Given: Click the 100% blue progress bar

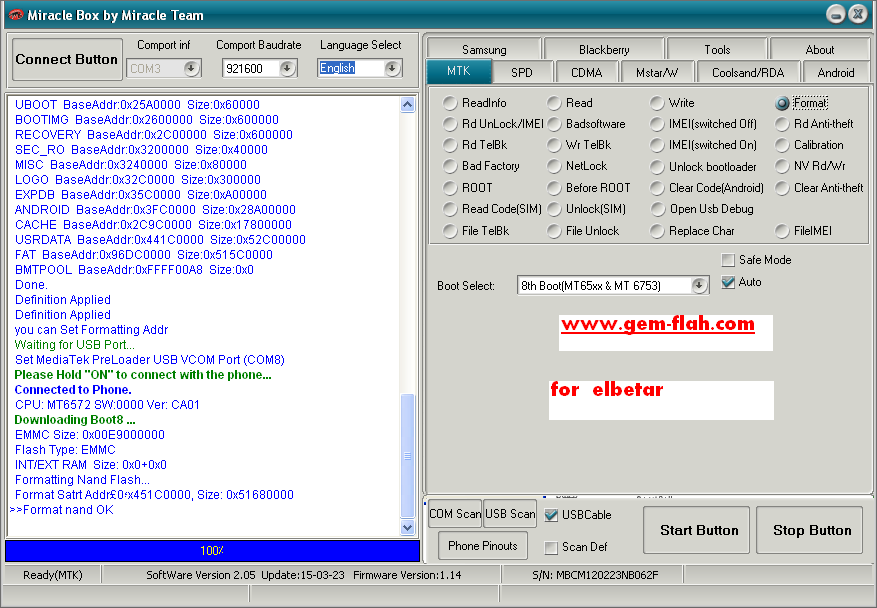Looking at the screenshot, I should pyautogui.click(x=213, y=551).
